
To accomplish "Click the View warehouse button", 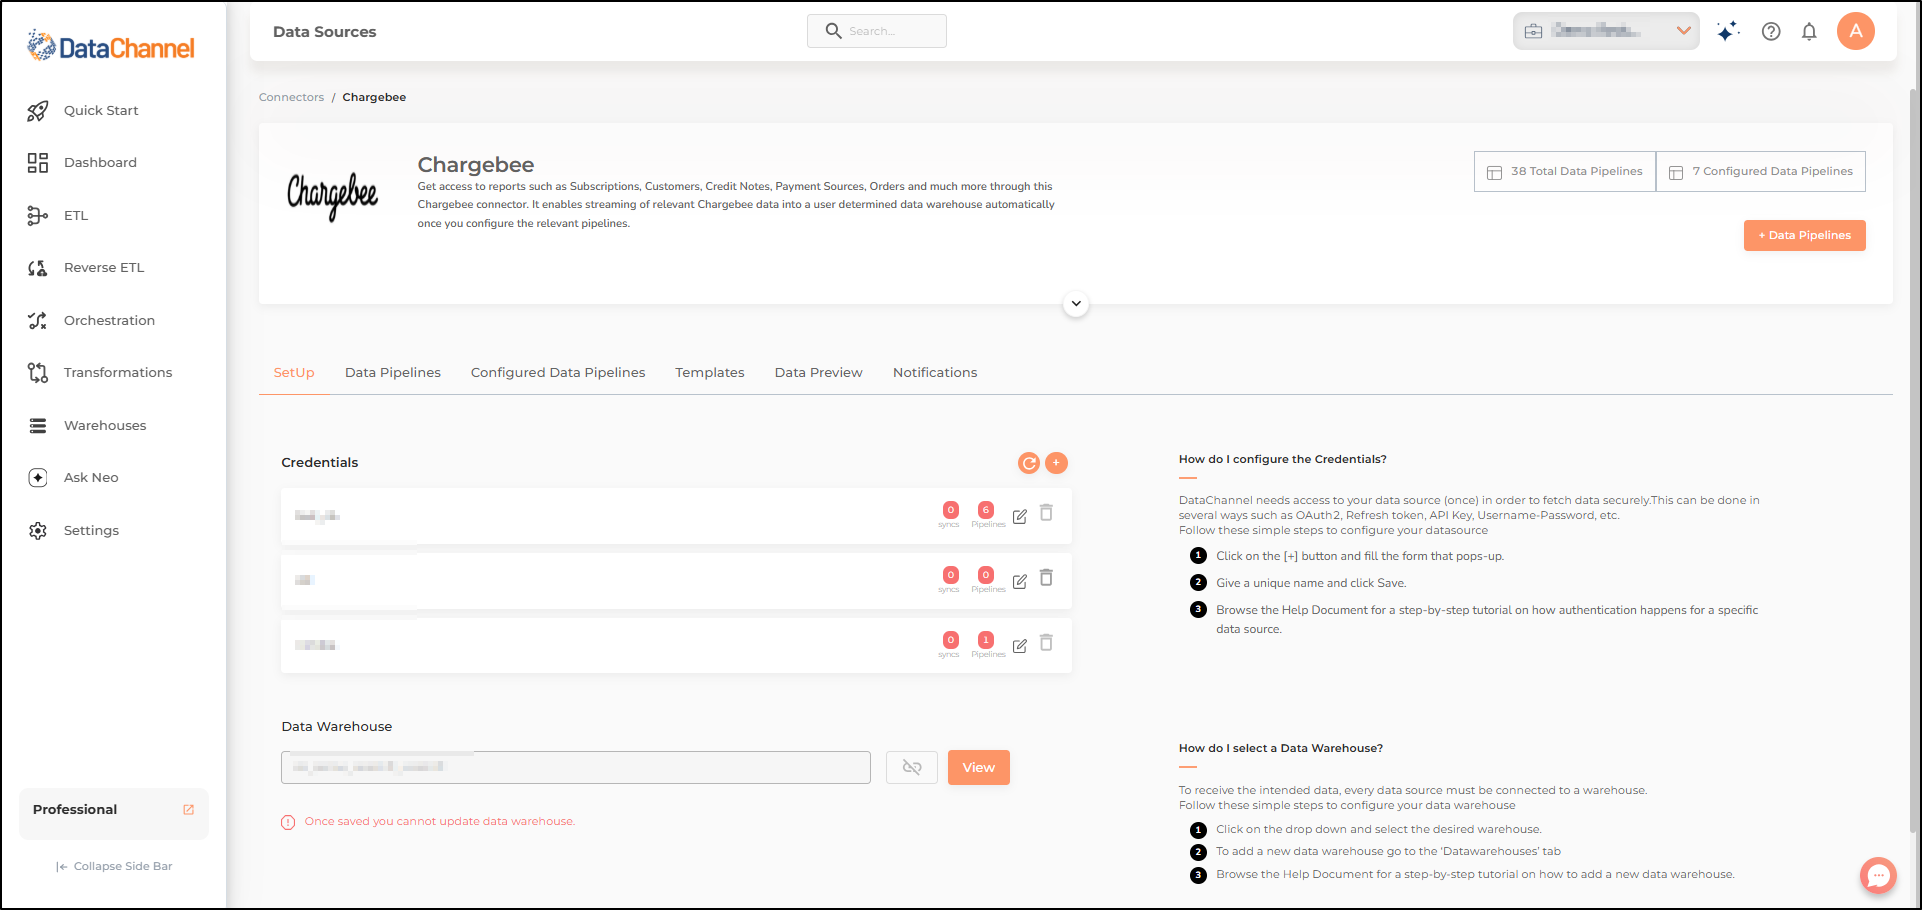I will coord(979,768).
